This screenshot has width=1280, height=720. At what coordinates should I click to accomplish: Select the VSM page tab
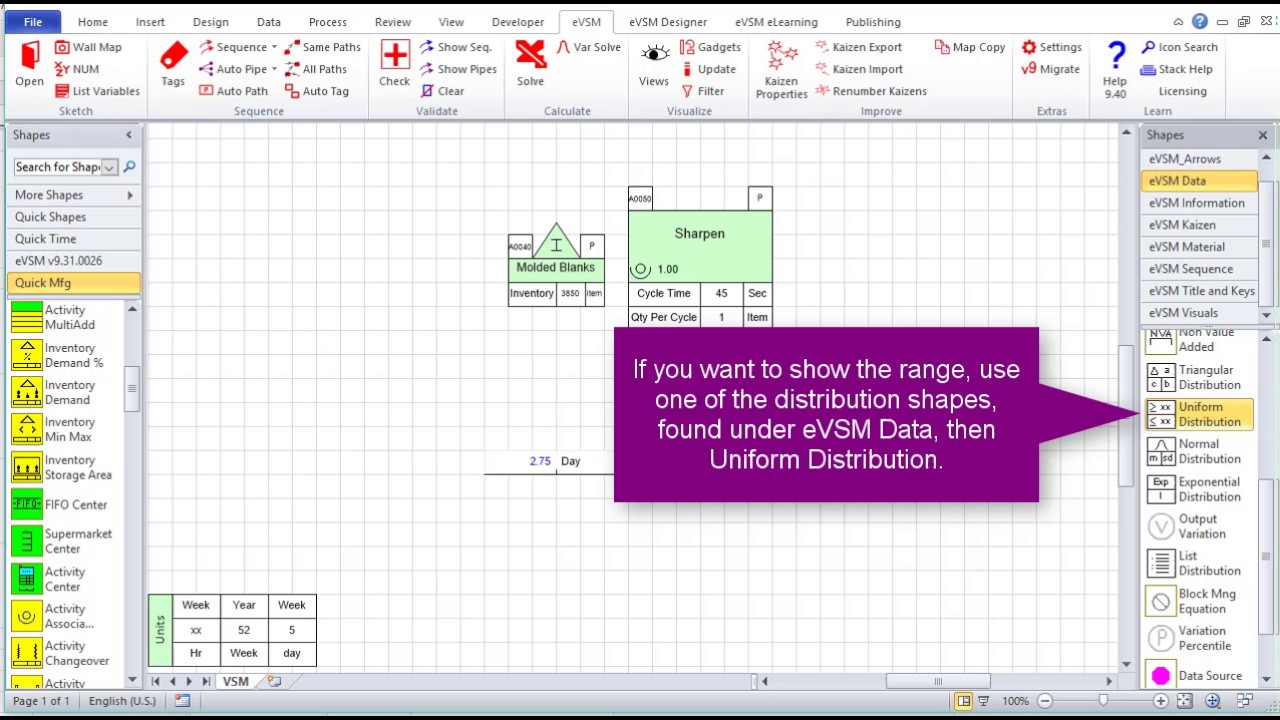point(236,681)
